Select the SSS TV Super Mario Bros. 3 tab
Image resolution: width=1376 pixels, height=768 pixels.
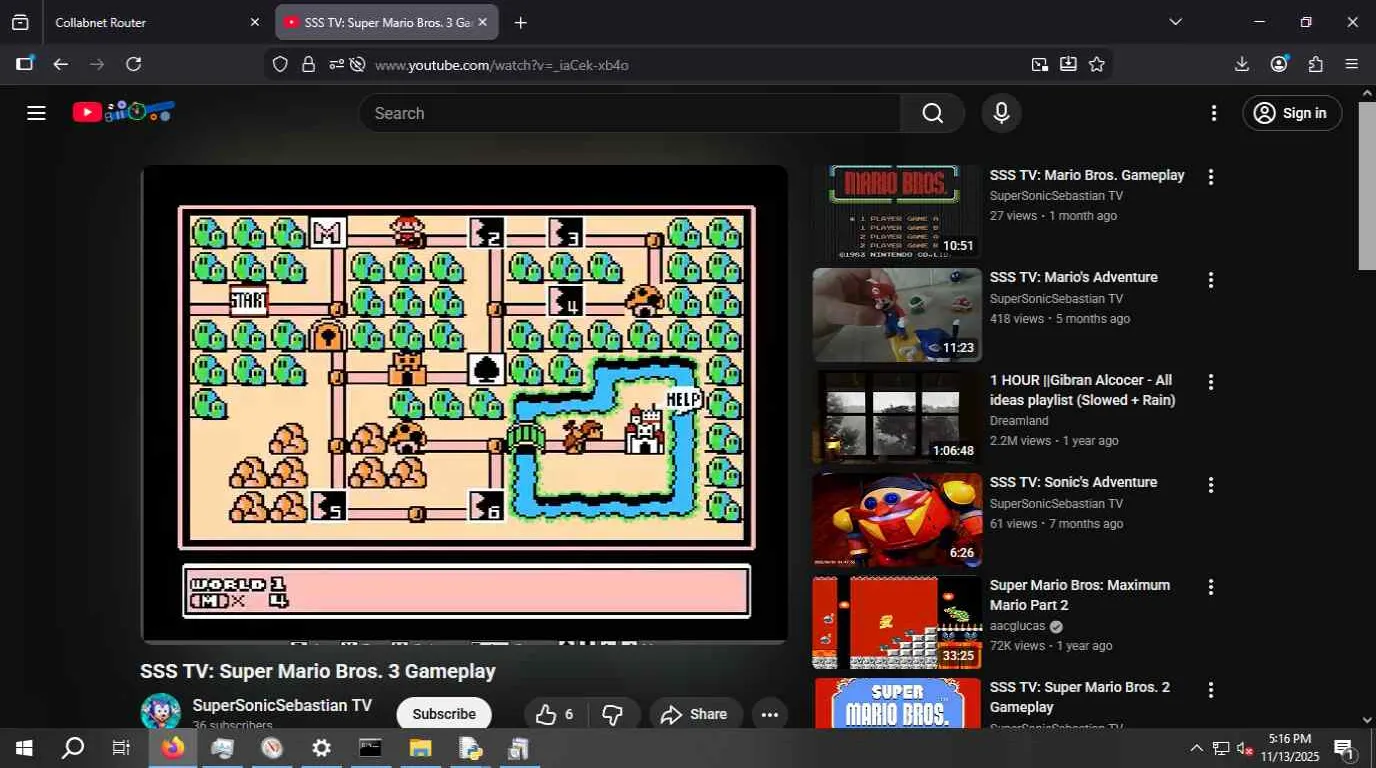[x=387, y=22]
